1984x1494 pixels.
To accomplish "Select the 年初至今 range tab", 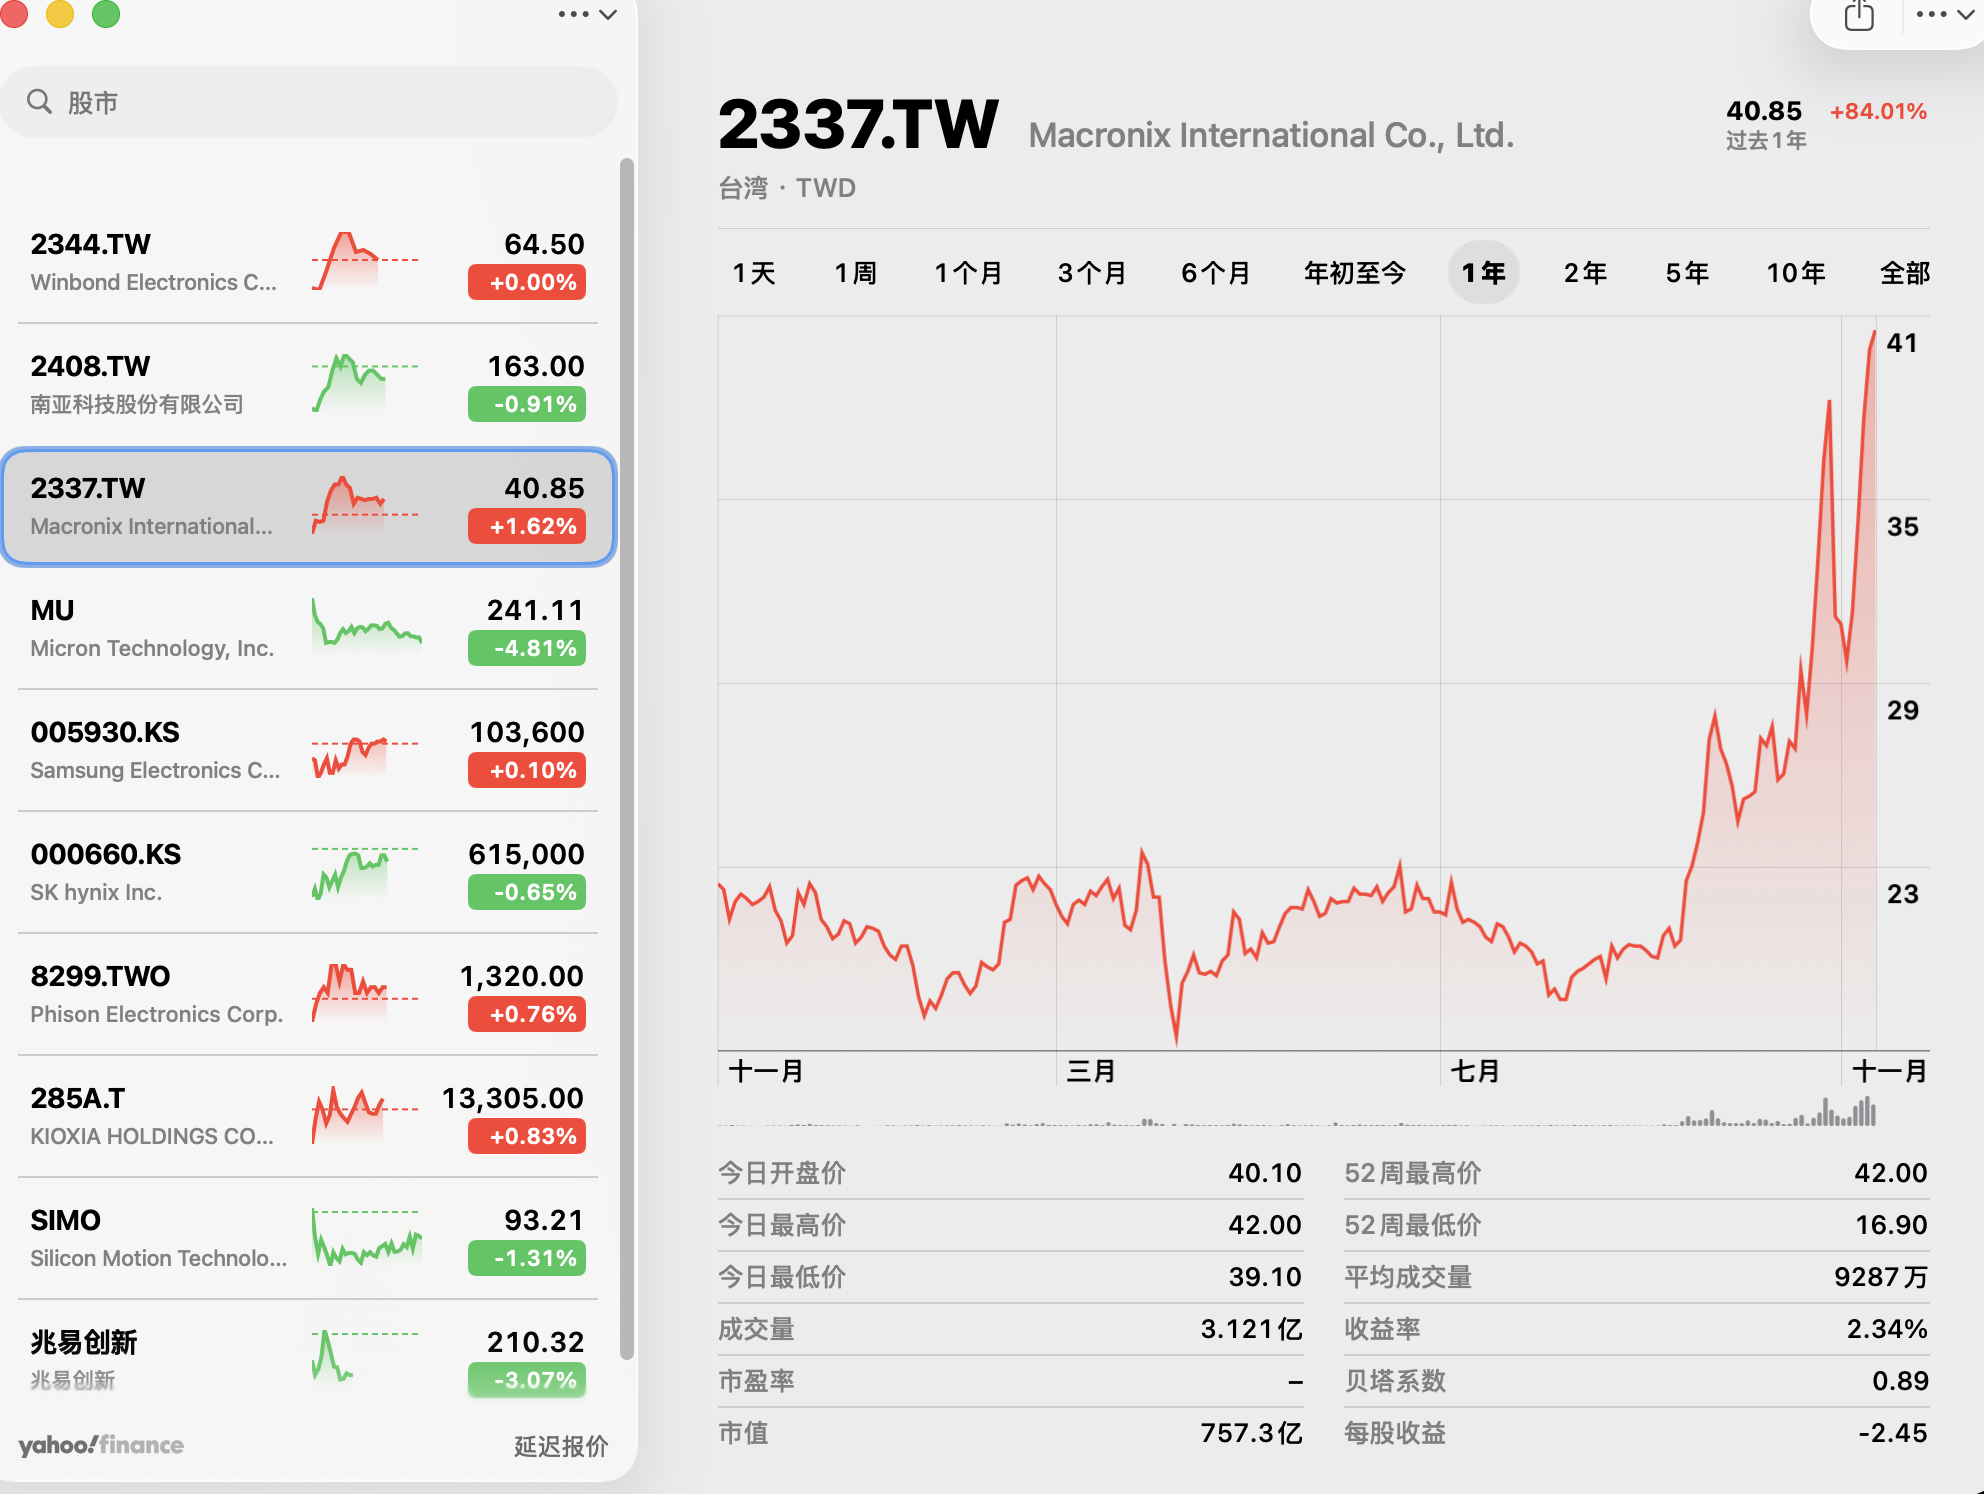I will (1354, 273).
